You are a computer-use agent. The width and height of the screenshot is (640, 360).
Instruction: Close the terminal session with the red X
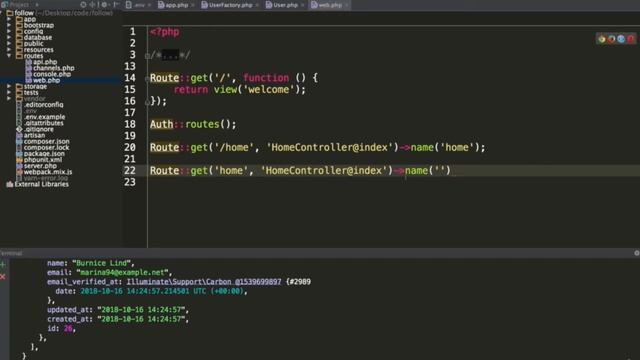click(3, 277)
